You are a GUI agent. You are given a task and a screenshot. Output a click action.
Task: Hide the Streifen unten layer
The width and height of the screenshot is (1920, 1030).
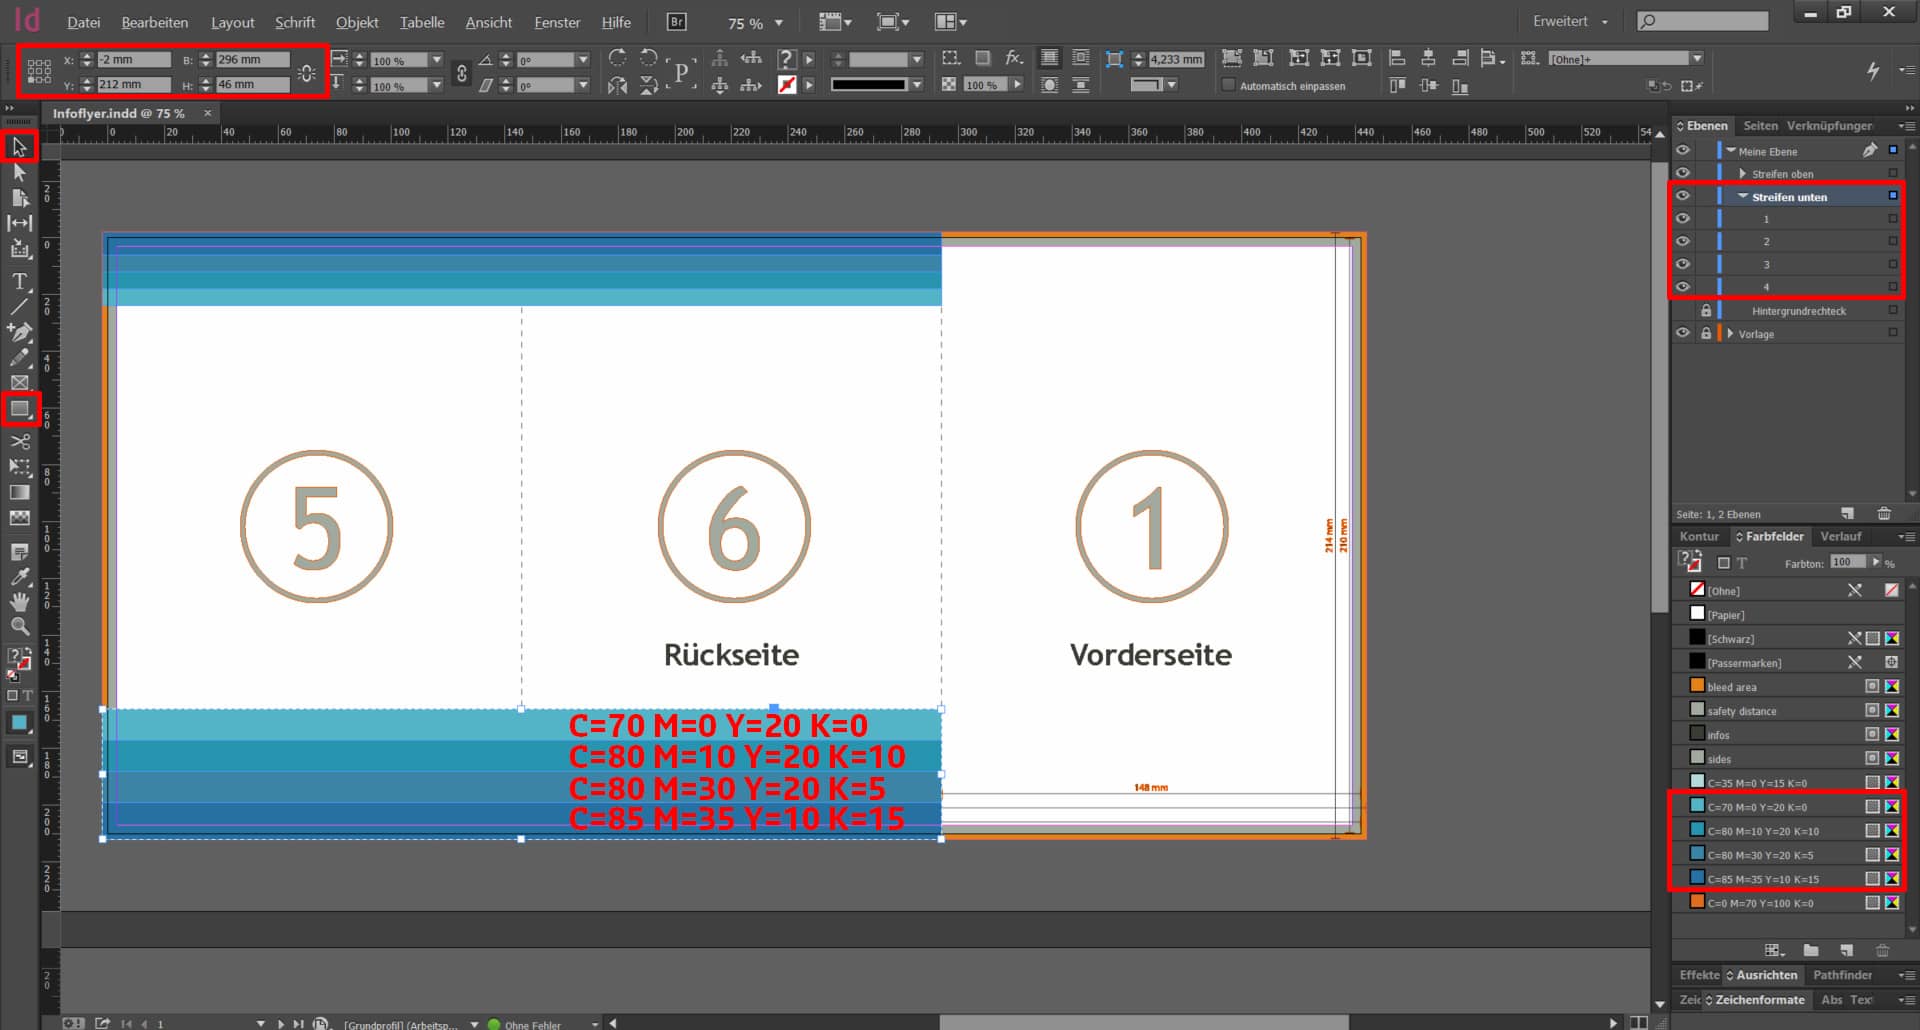click(1683, 196)
